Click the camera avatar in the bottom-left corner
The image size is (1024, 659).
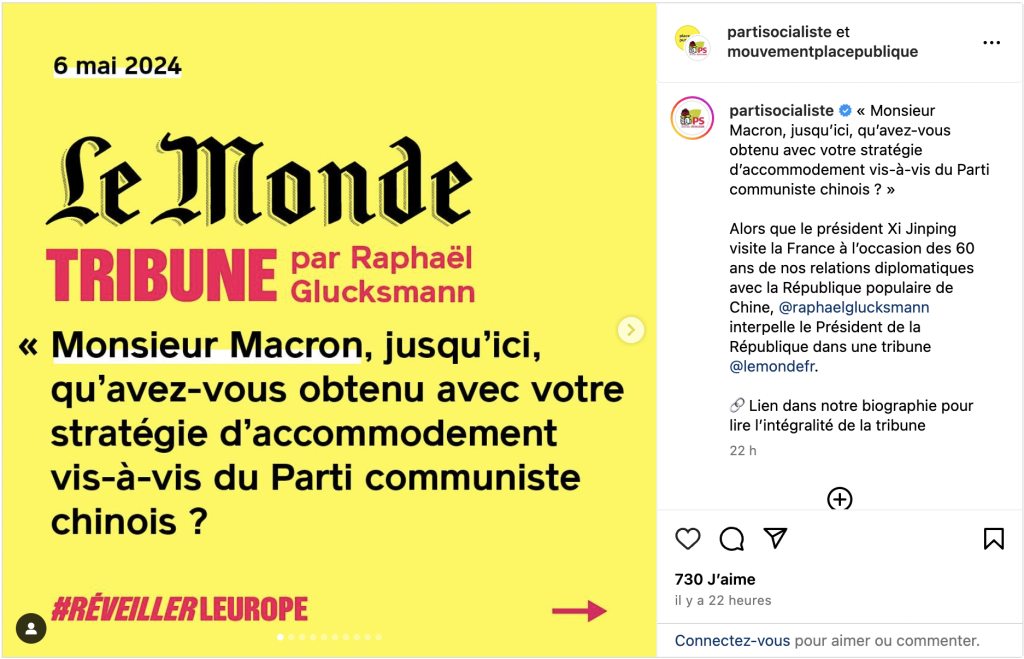click(x=31, y=628)
